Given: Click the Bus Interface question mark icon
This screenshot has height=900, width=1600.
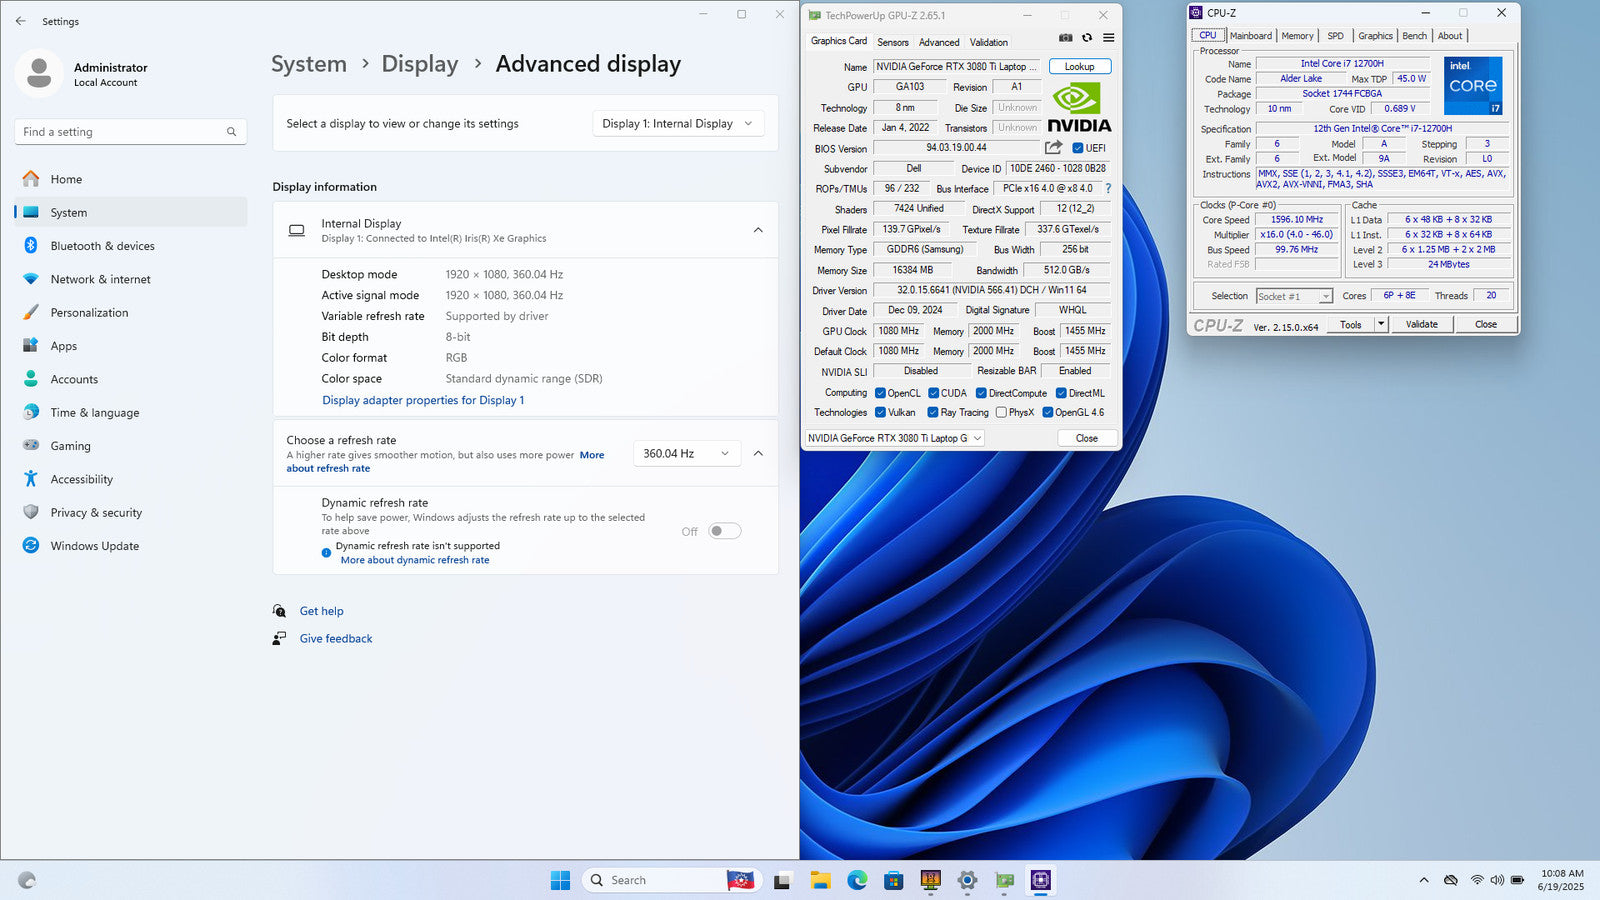Looking at the screenshot, I should point(1108,188).
